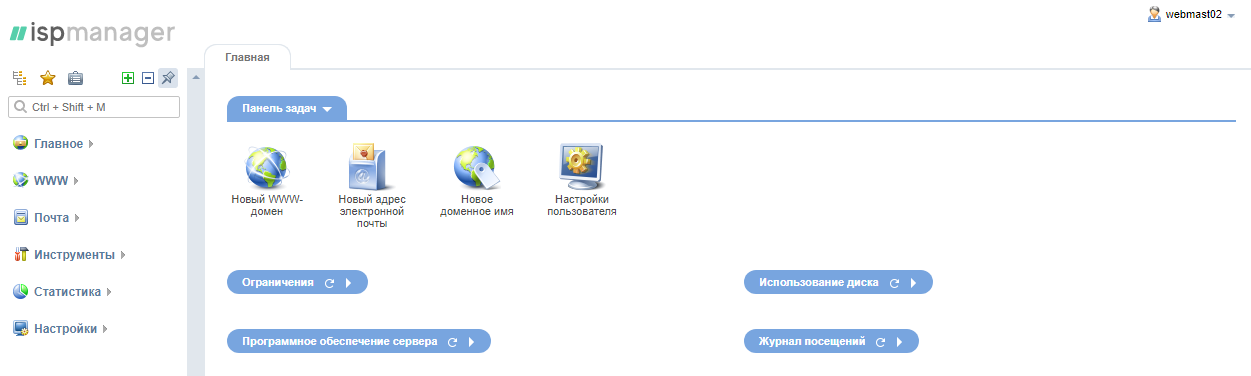This screenshot has height=376, width=1251.
Task: Click the Статистика pie chart icon
Action: tap(20, 291)
